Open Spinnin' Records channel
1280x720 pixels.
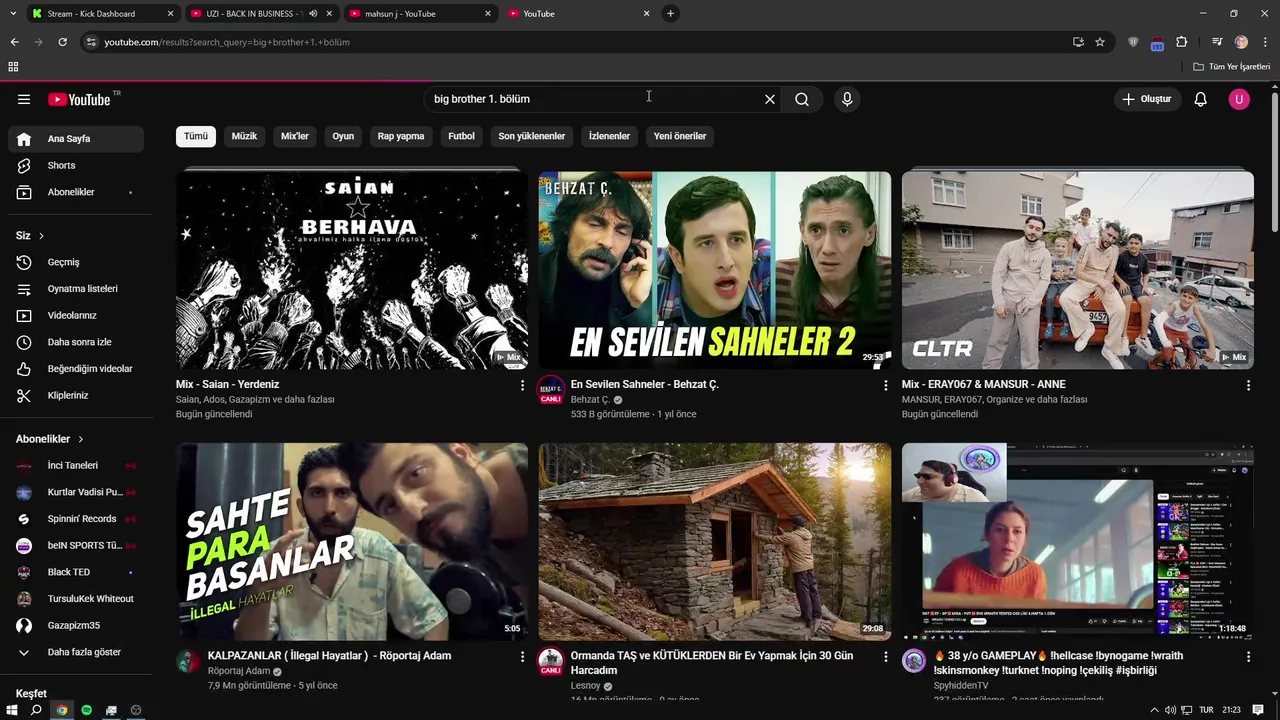point(76,519)
